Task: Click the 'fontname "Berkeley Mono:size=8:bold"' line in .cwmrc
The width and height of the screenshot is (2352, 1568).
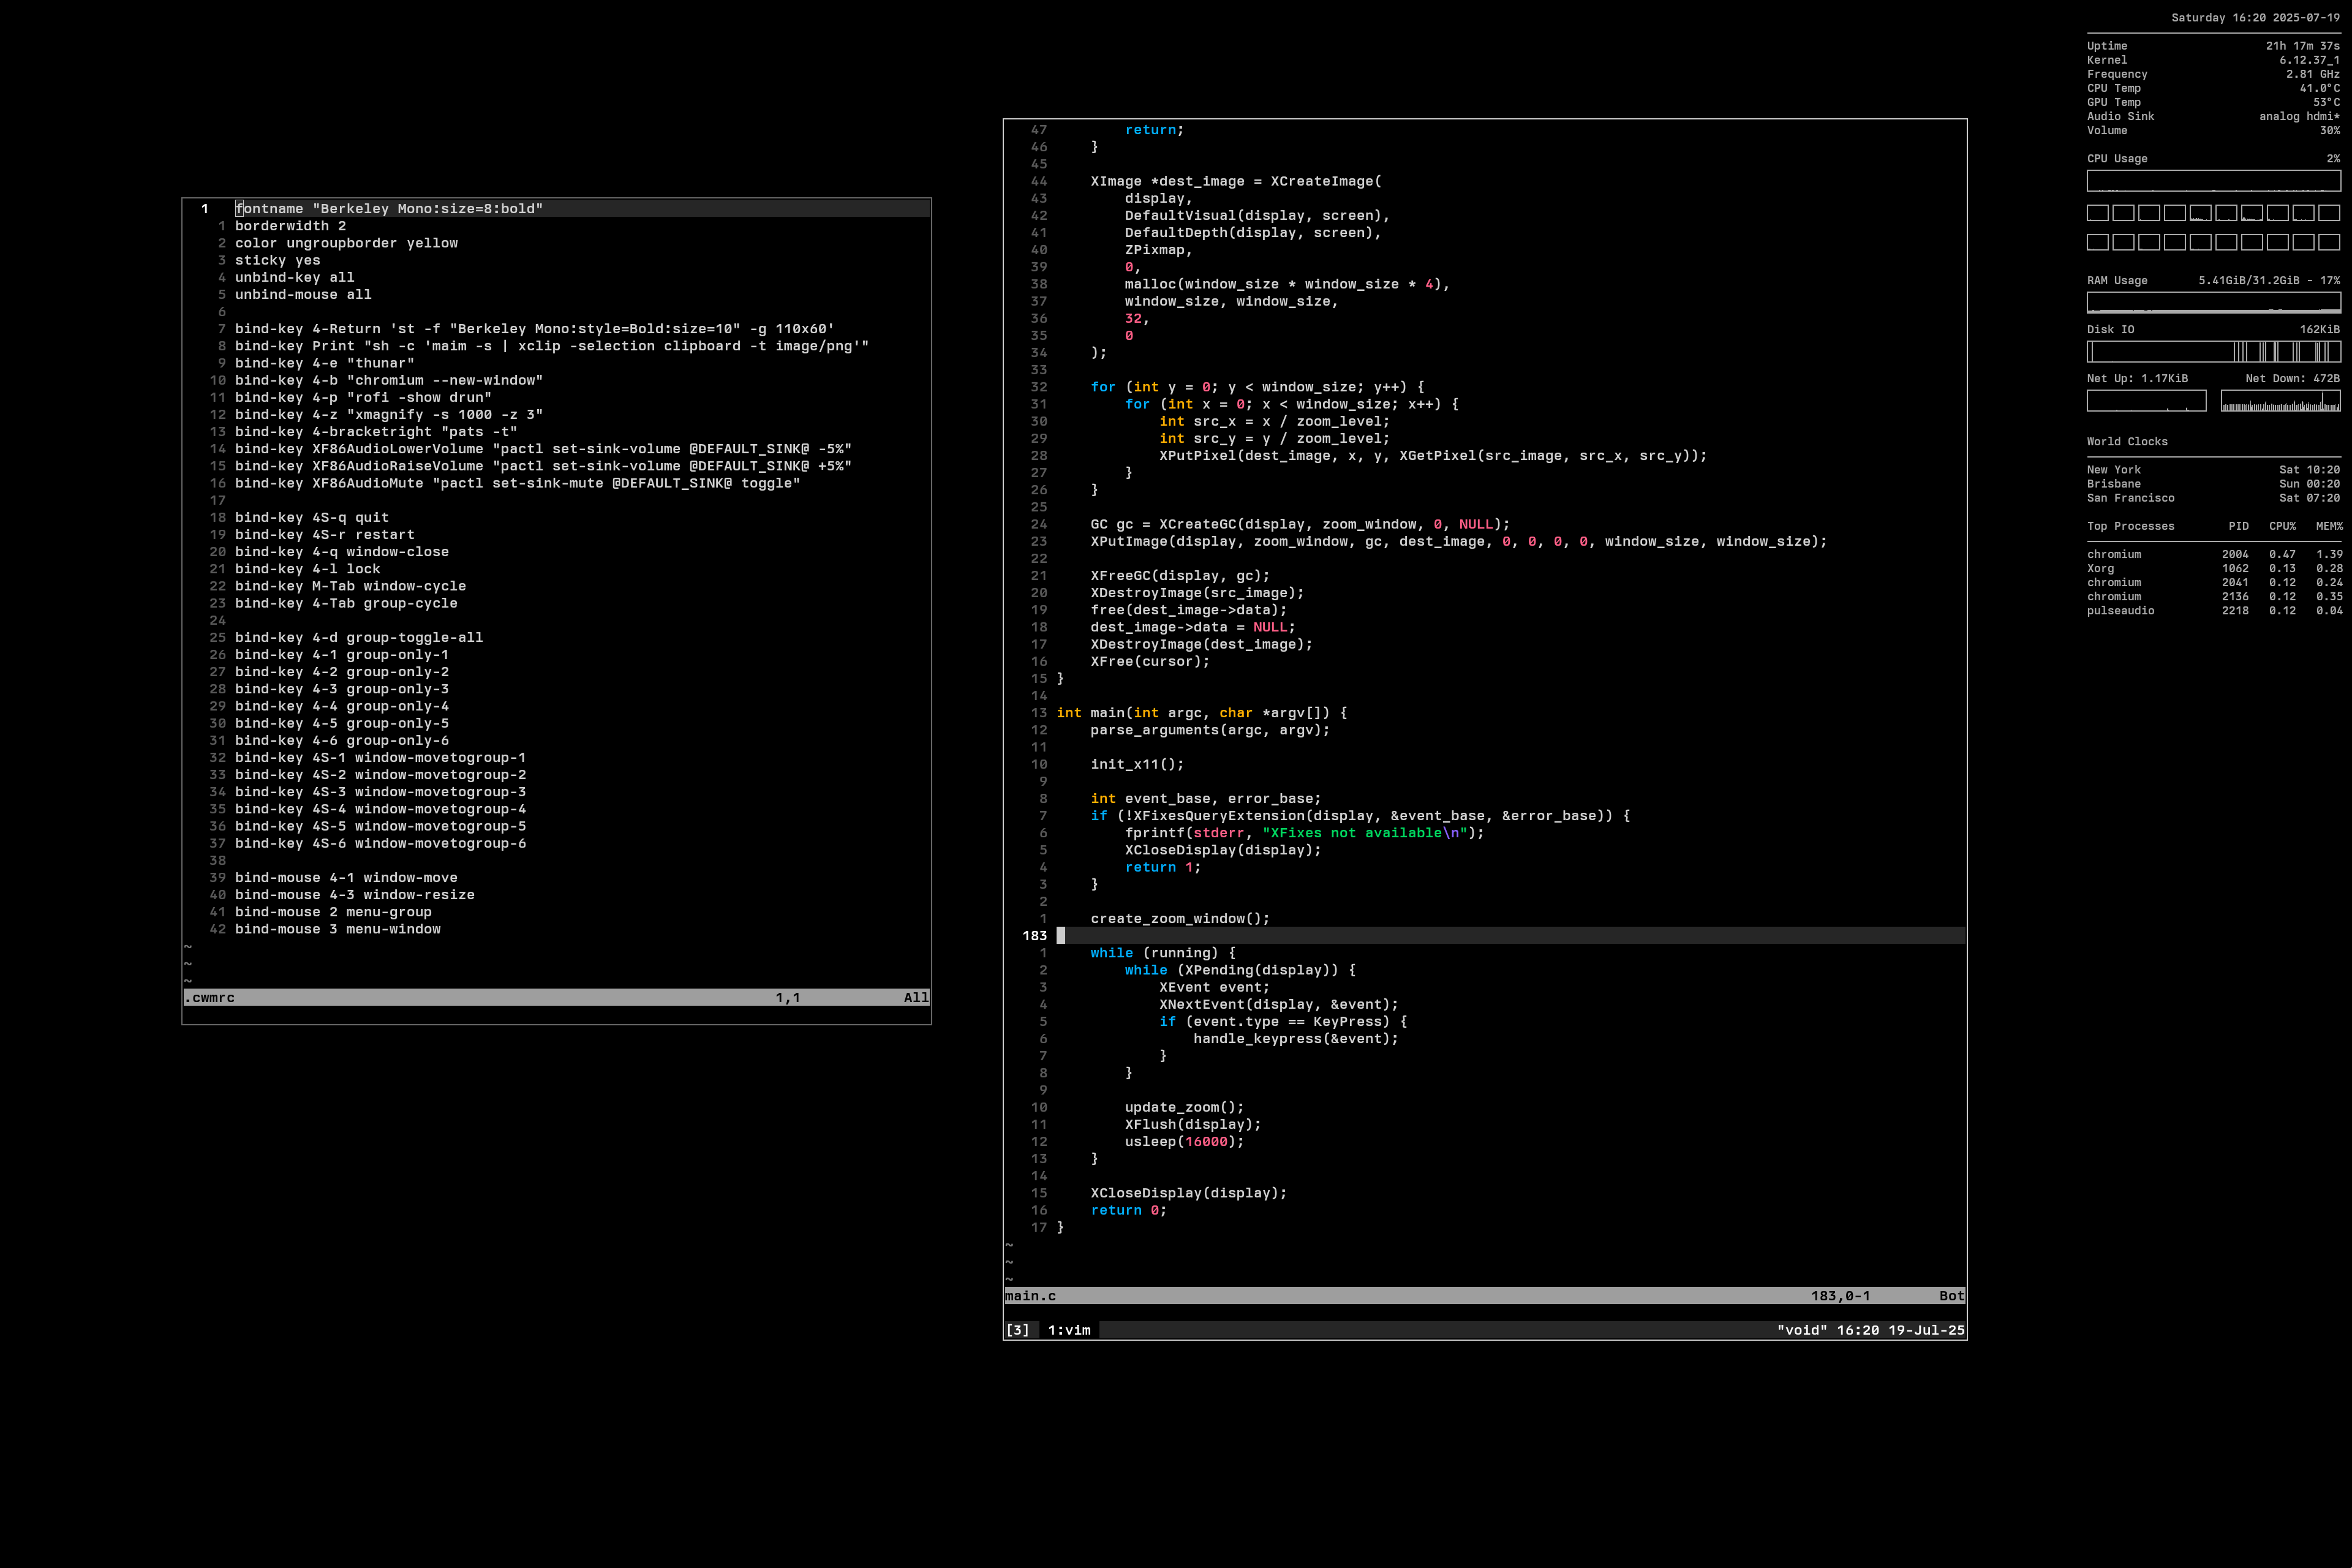Action: [x=389, y=208]
